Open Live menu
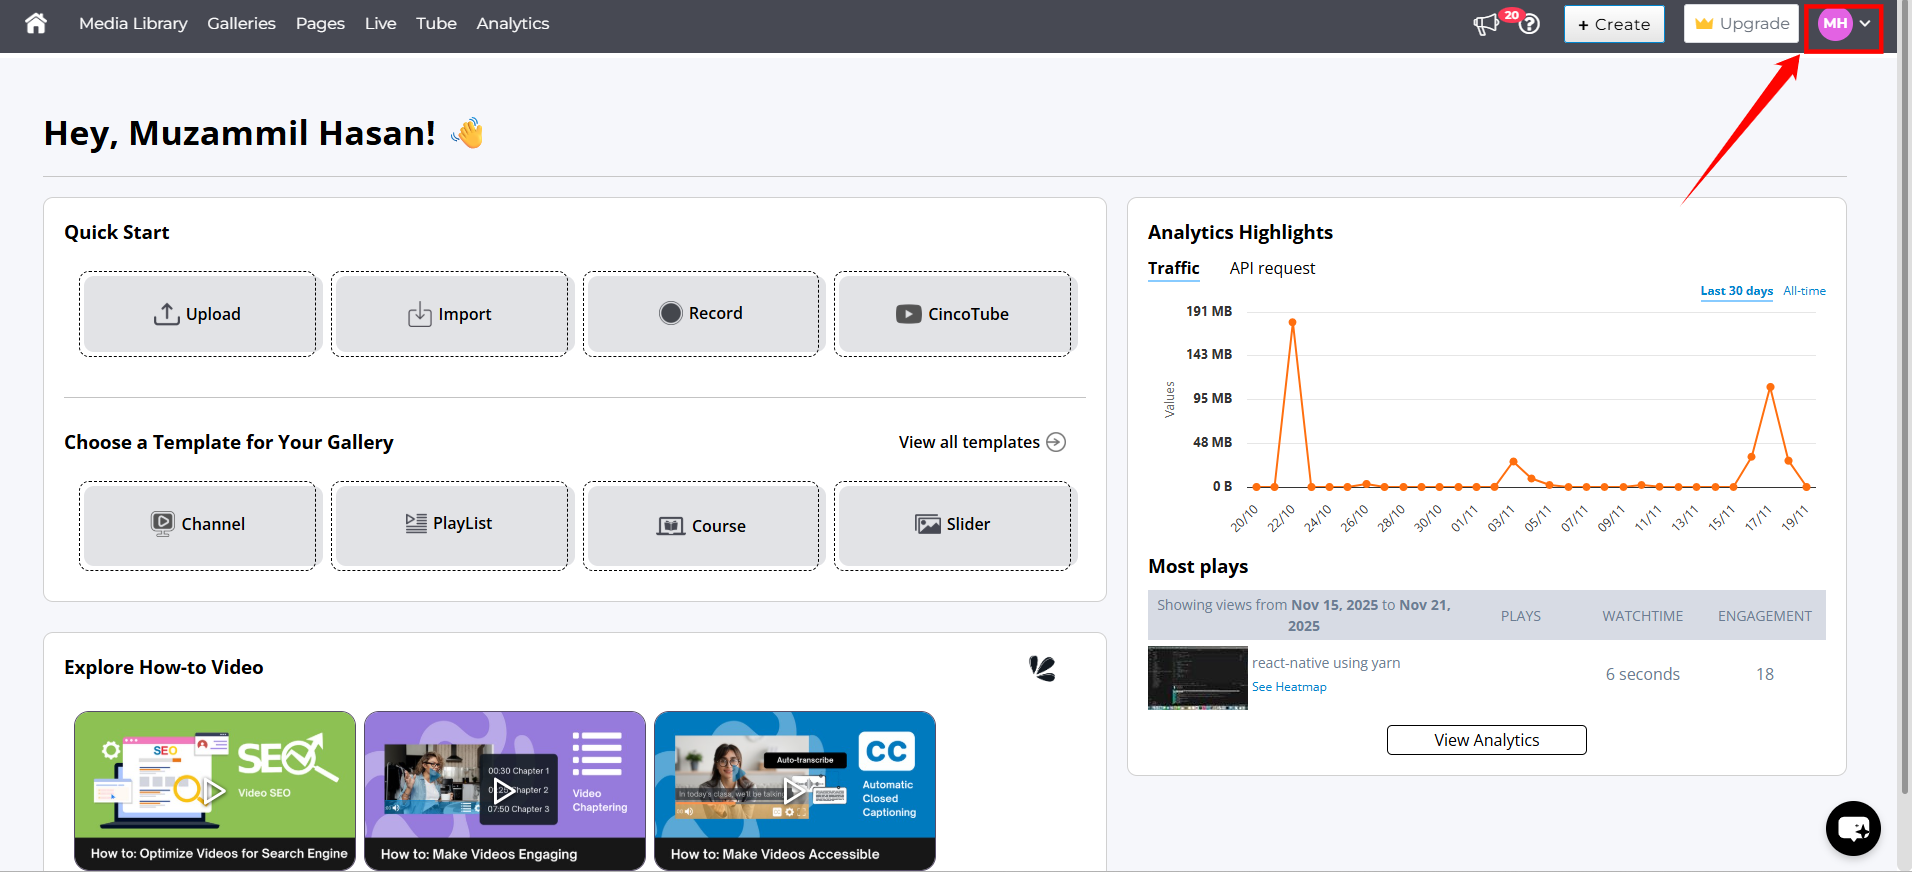 click(x=380, y=23)
